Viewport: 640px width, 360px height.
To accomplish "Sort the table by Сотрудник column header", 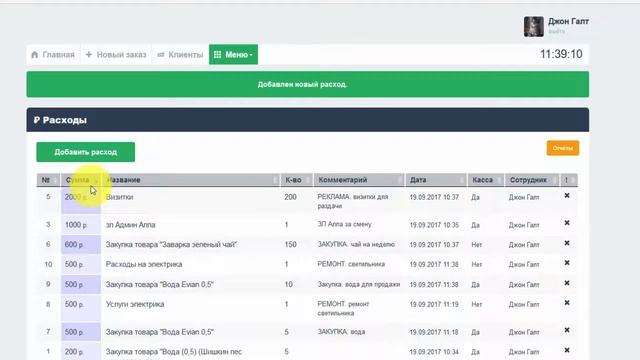I will 532,180.
